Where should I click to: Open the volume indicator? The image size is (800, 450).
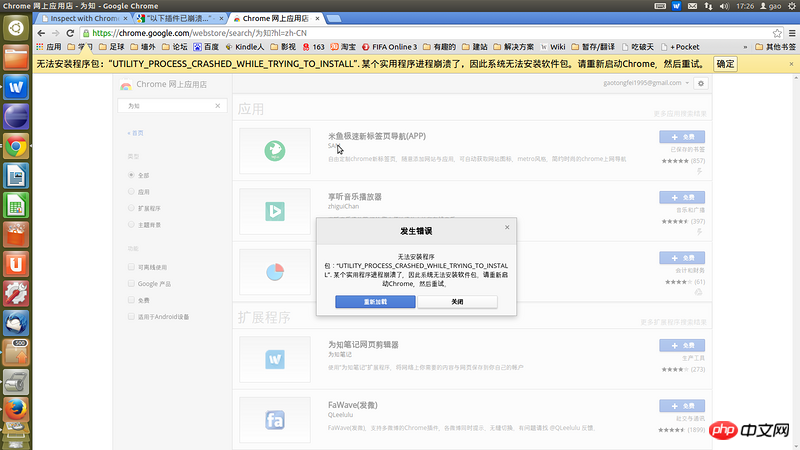(x=724, y=6)
